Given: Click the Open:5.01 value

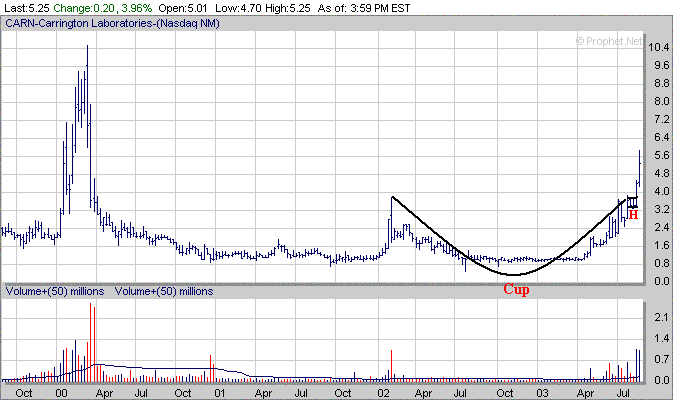Looking at the screenshot, I should click(183, 8).
